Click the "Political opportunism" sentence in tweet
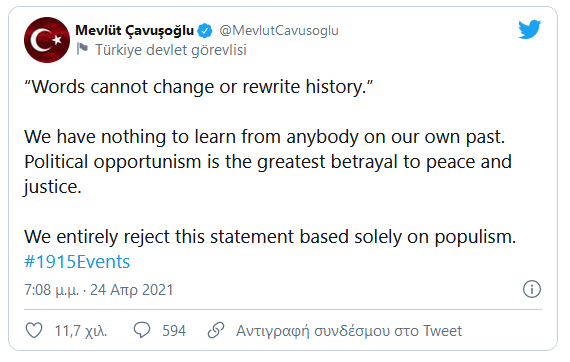The height and width of the screenshot is (362, 570). [x=268, y=174]
